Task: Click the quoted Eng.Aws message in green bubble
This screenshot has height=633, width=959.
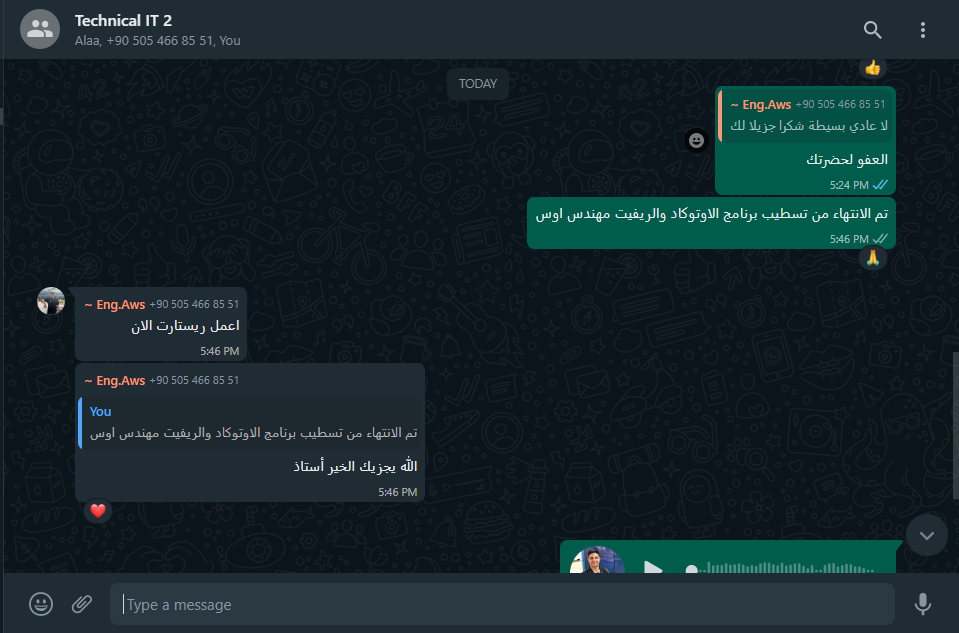Action: click(805, 116)
